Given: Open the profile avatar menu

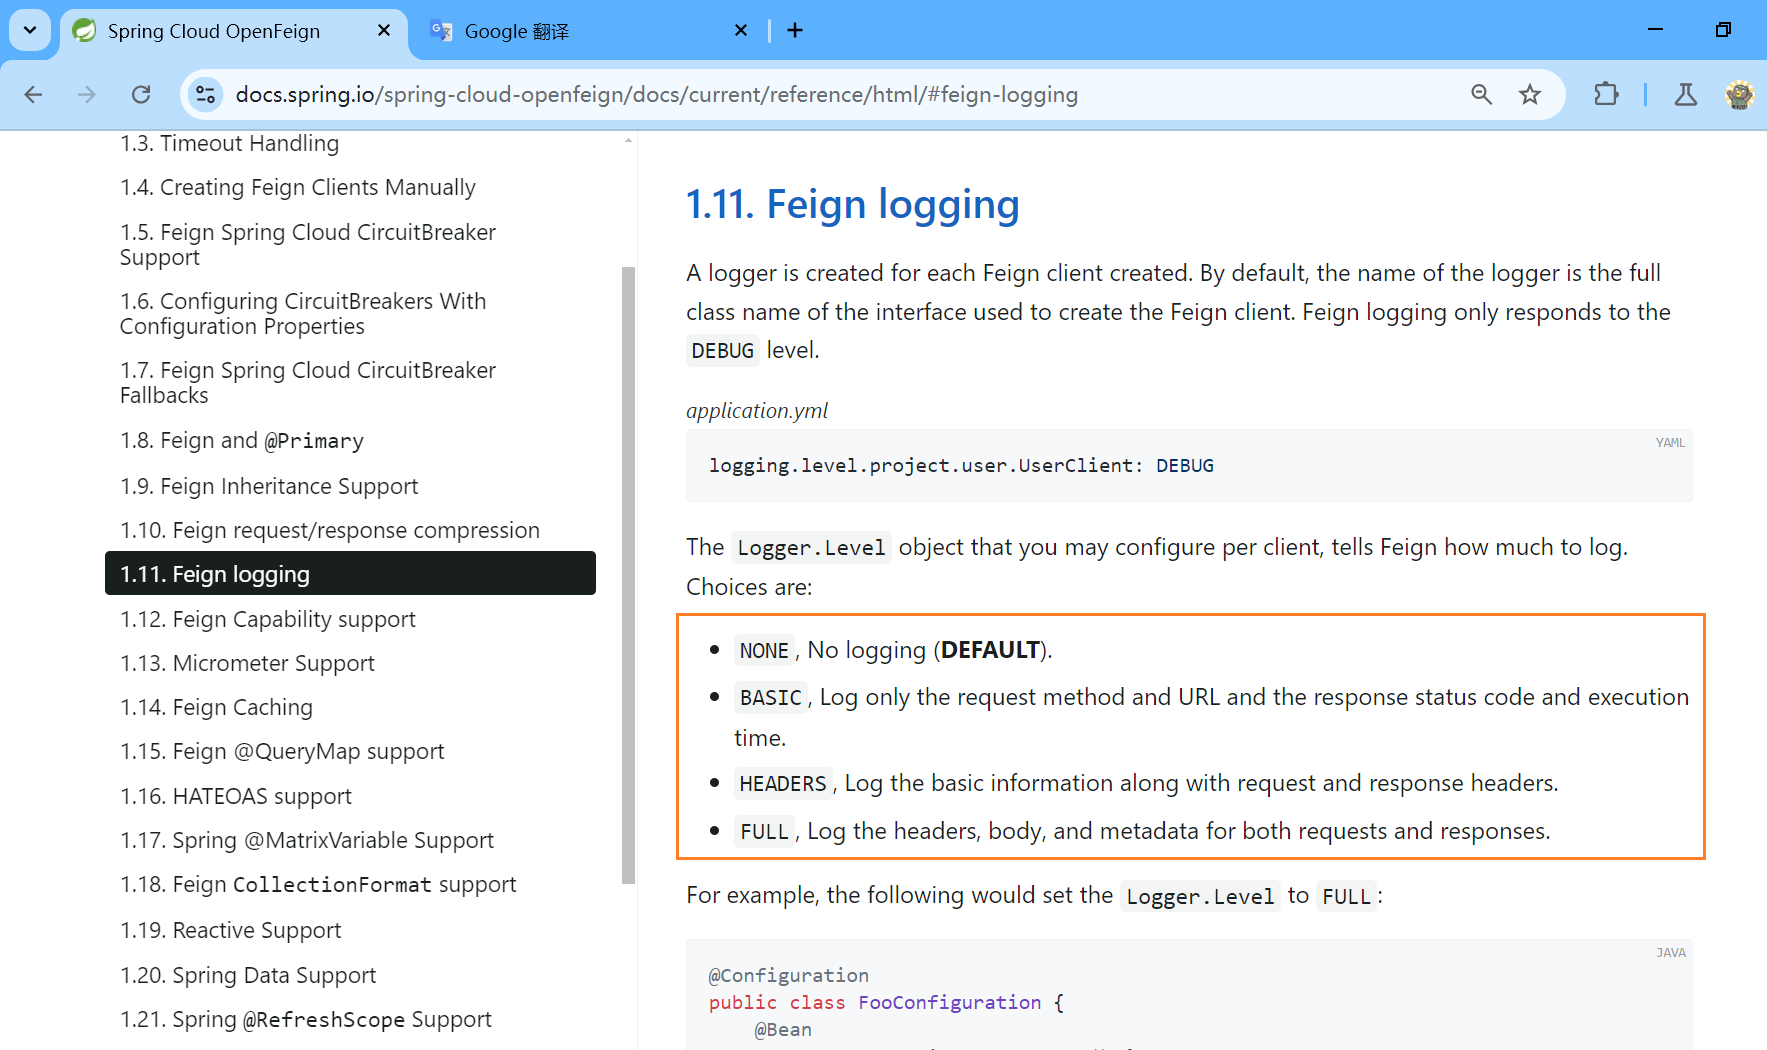Looking at the screenshot, I should coord(1739,94).
